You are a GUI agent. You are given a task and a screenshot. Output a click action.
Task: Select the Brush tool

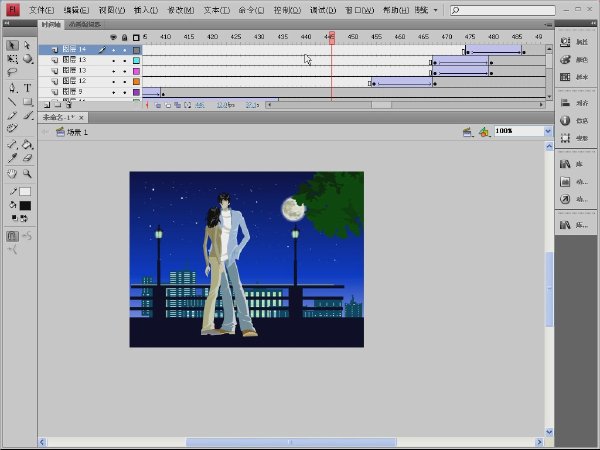[27, 115]
